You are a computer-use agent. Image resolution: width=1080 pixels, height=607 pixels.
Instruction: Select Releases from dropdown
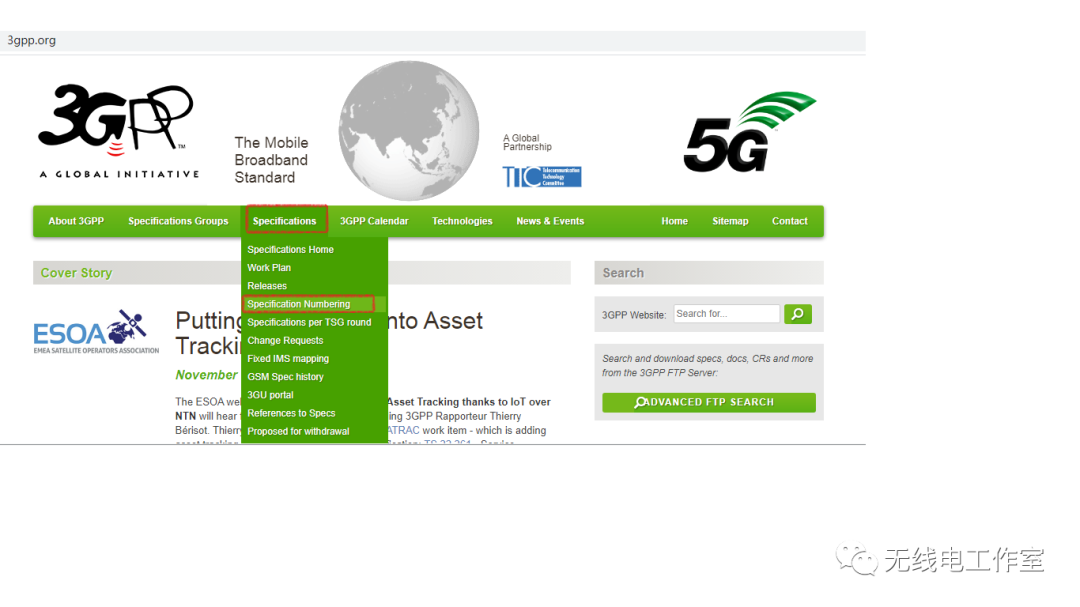click(x=267, y=286)
